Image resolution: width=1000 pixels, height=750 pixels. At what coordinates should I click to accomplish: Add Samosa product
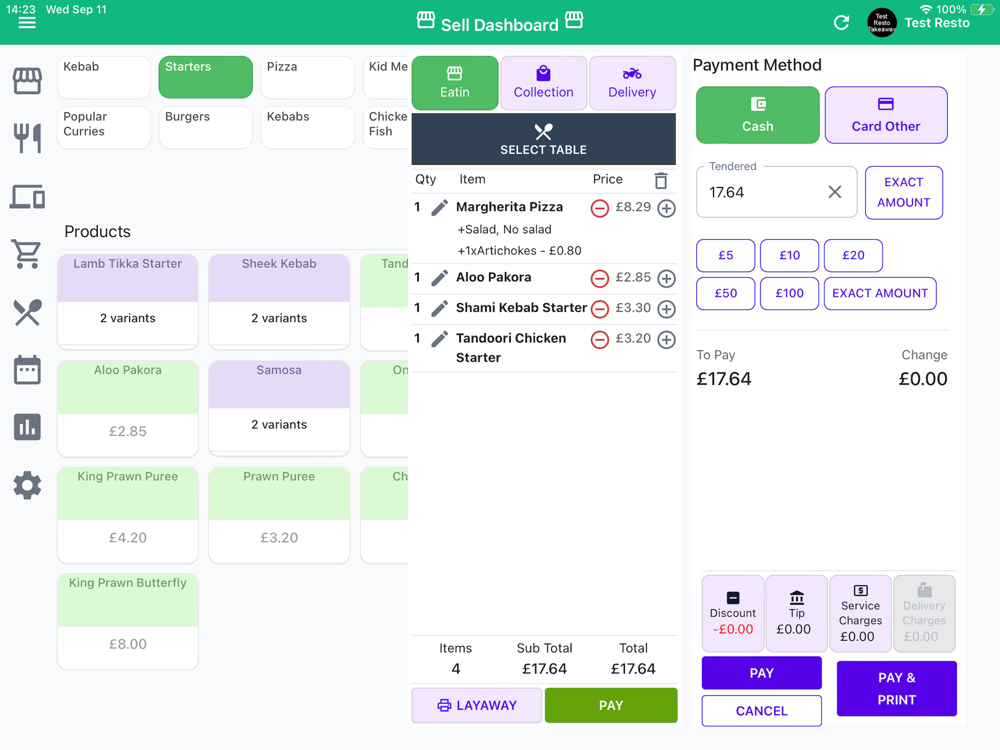(x=279, y=408)
